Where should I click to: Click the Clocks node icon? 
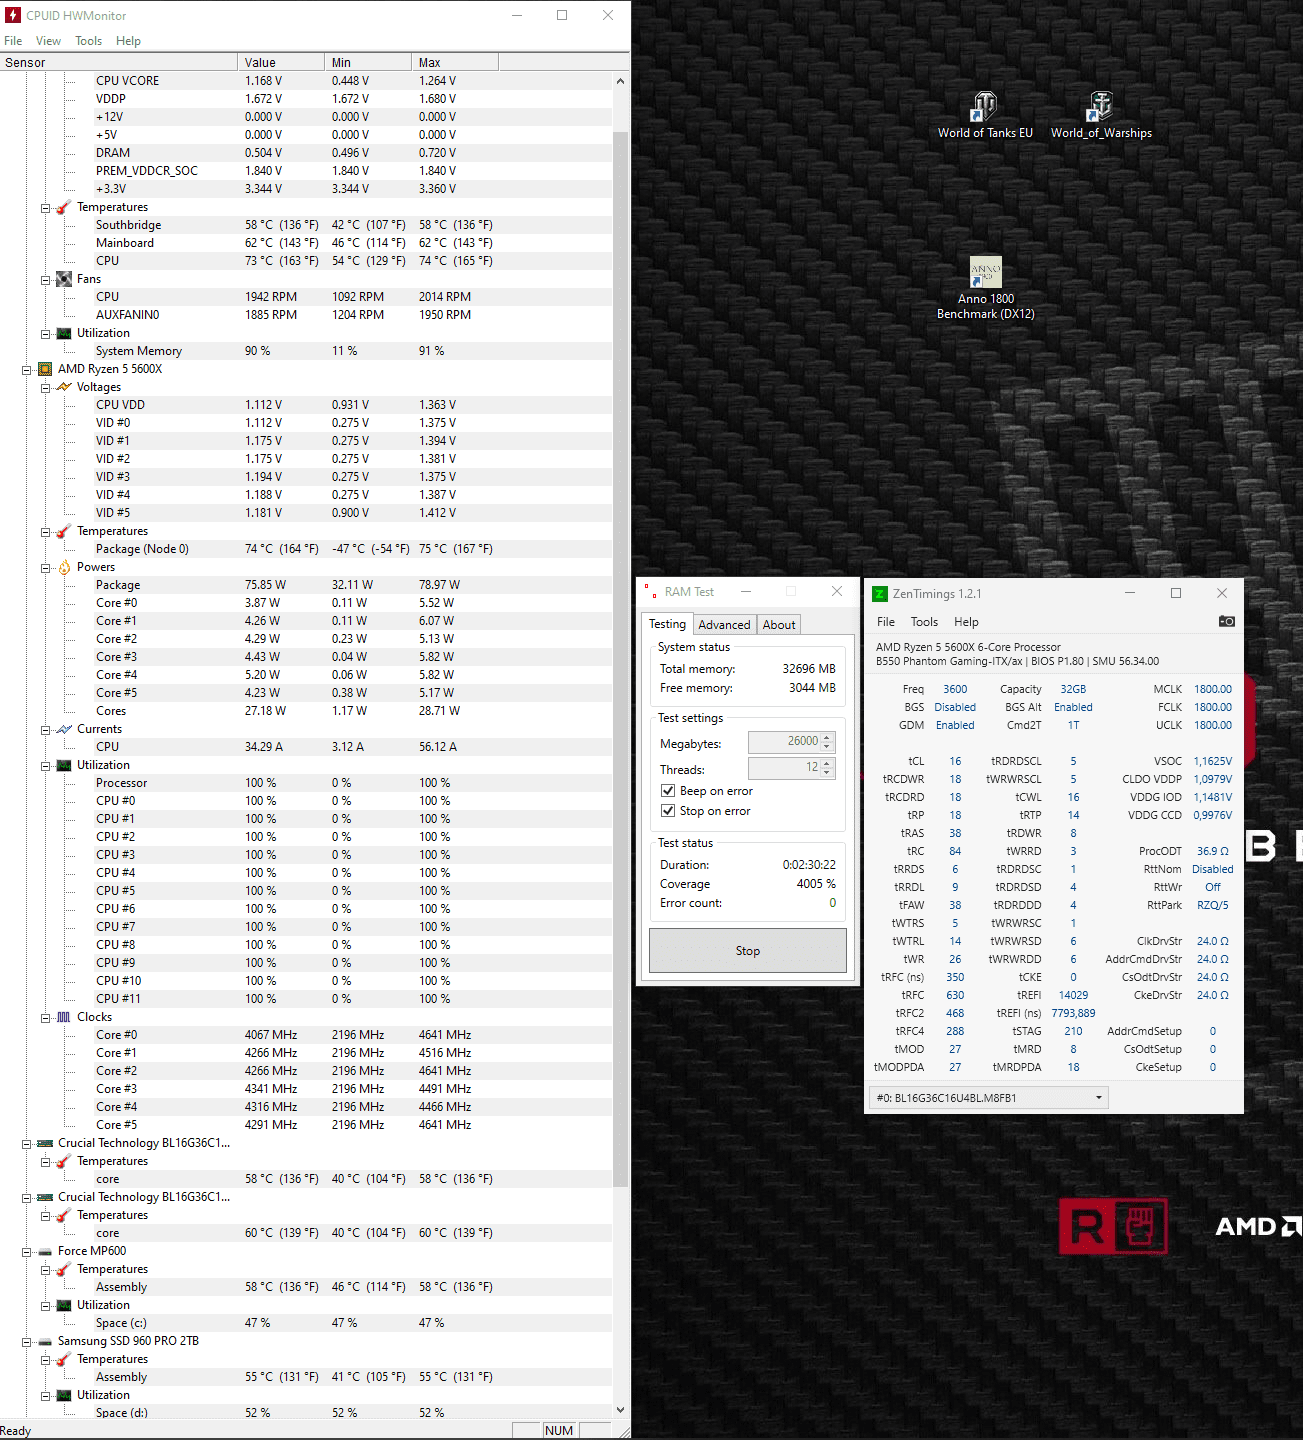tap(64, 1017)
